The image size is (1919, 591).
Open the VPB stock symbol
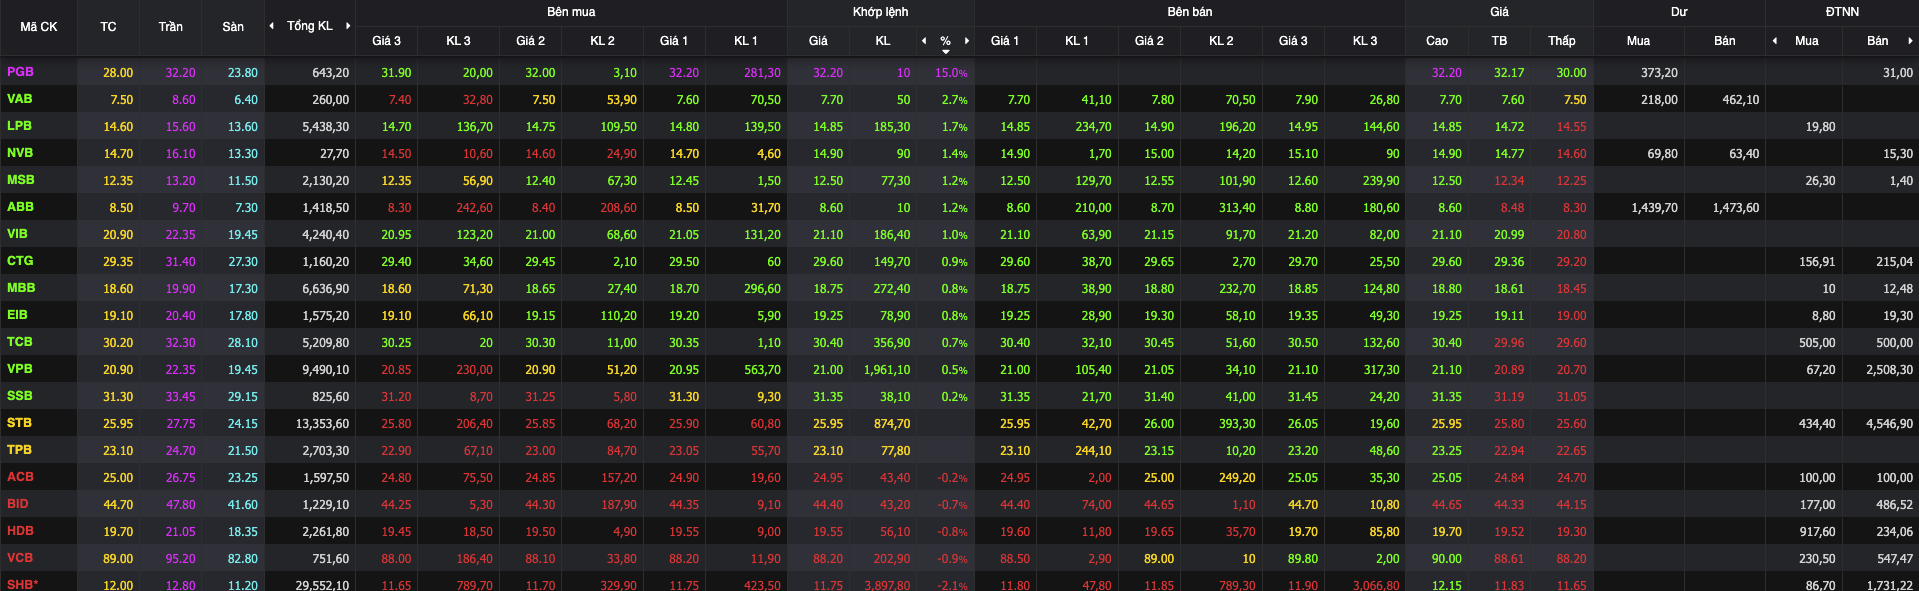(x=20, y=369)
